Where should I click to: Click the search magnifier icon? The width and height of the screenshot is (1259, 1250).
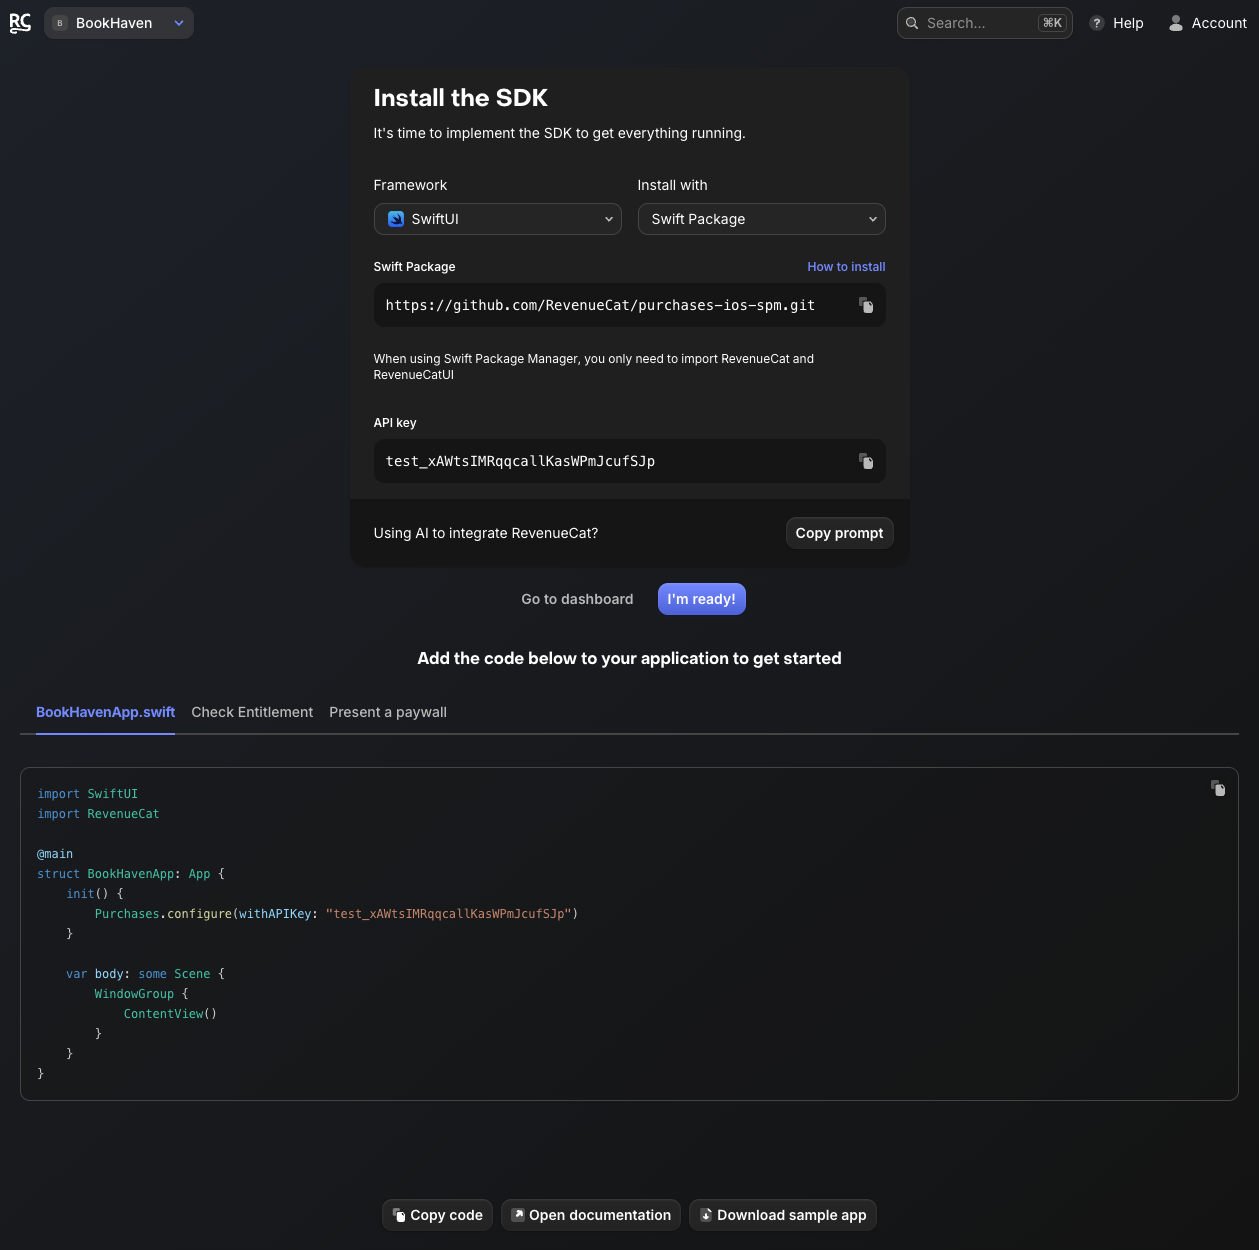pos(912,23)
